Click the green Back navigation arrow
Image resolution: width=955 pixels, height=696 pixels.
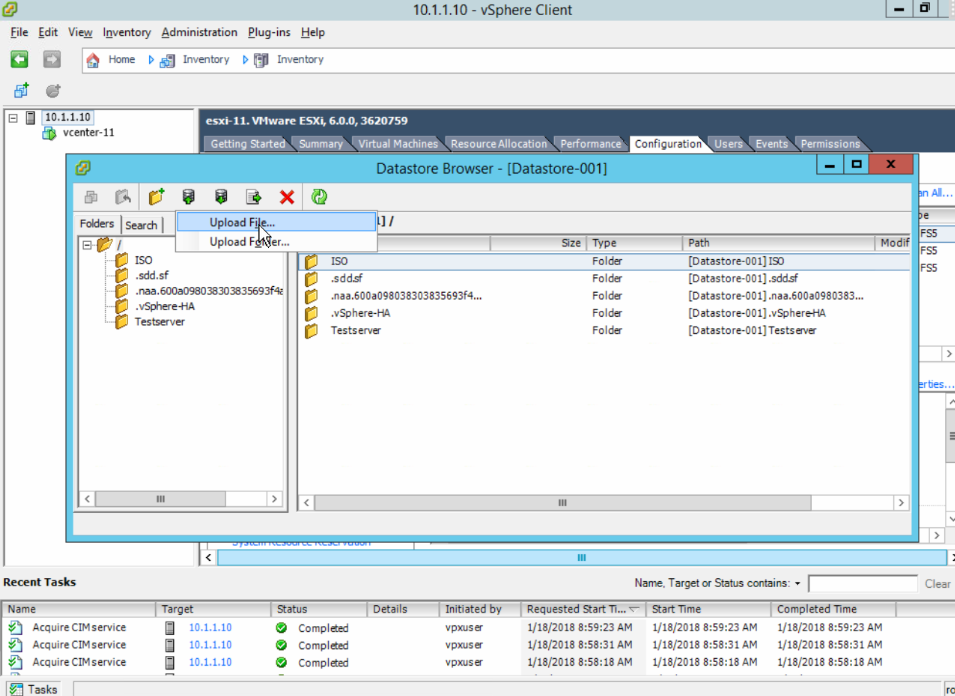tap(19, 60)
